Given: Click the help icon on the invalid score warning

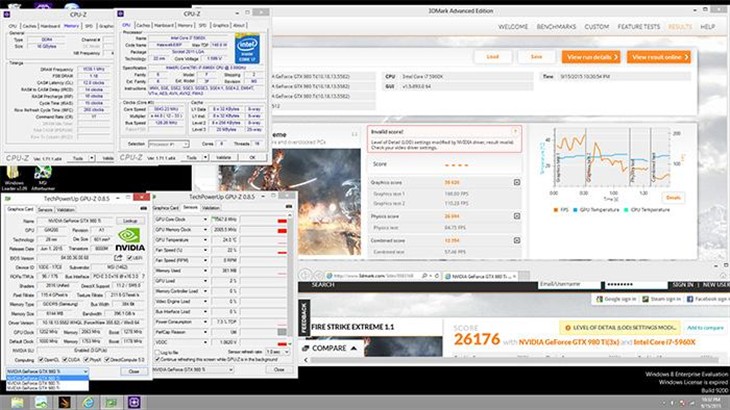Looking at the screenshot, I should (515, 131).
